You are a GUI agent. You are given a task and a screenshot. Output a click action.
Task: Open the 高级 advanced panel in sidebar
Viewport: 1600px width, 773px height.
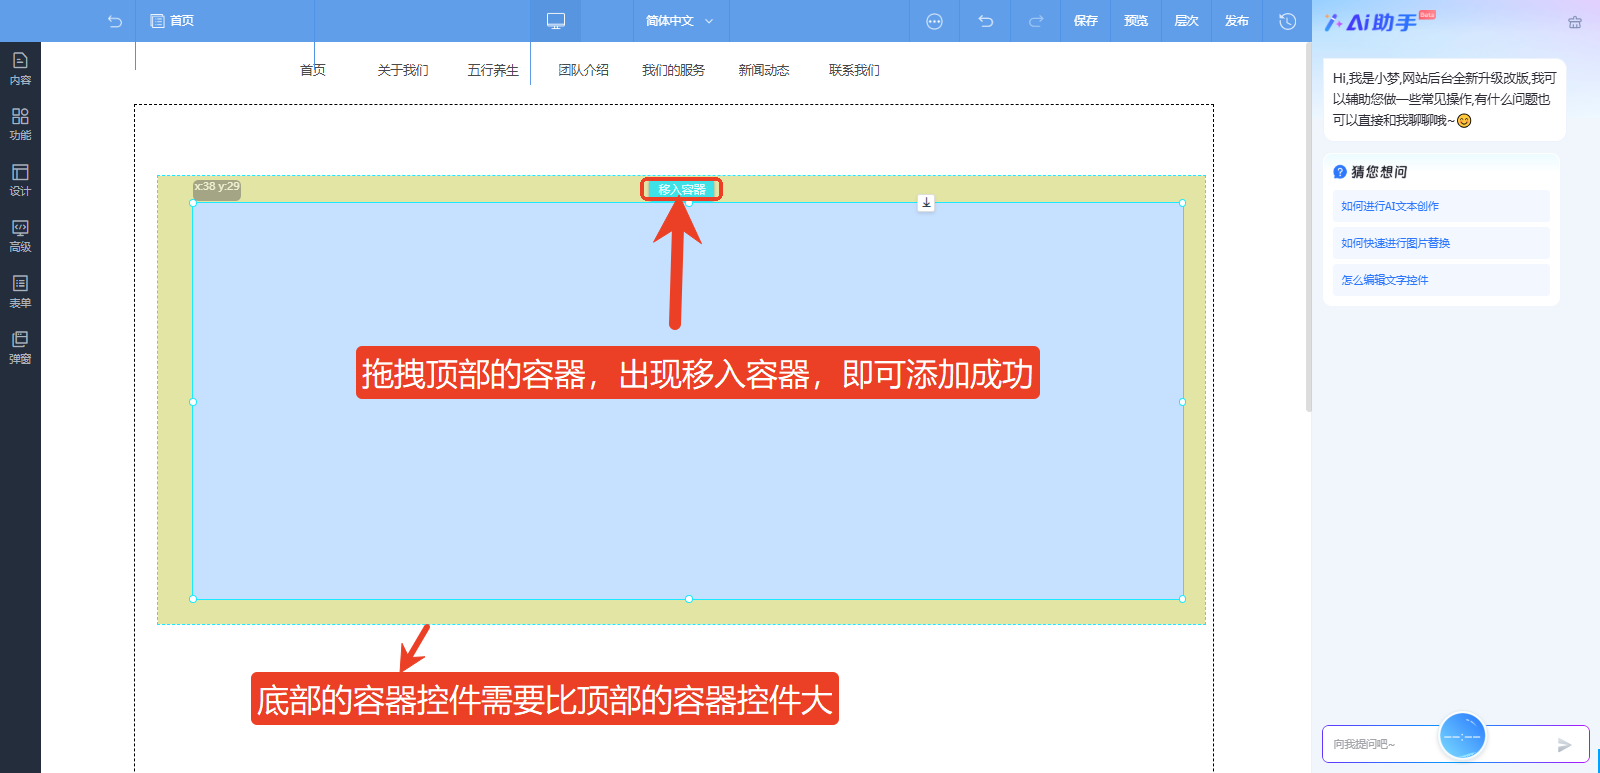[x=20, y=237]
